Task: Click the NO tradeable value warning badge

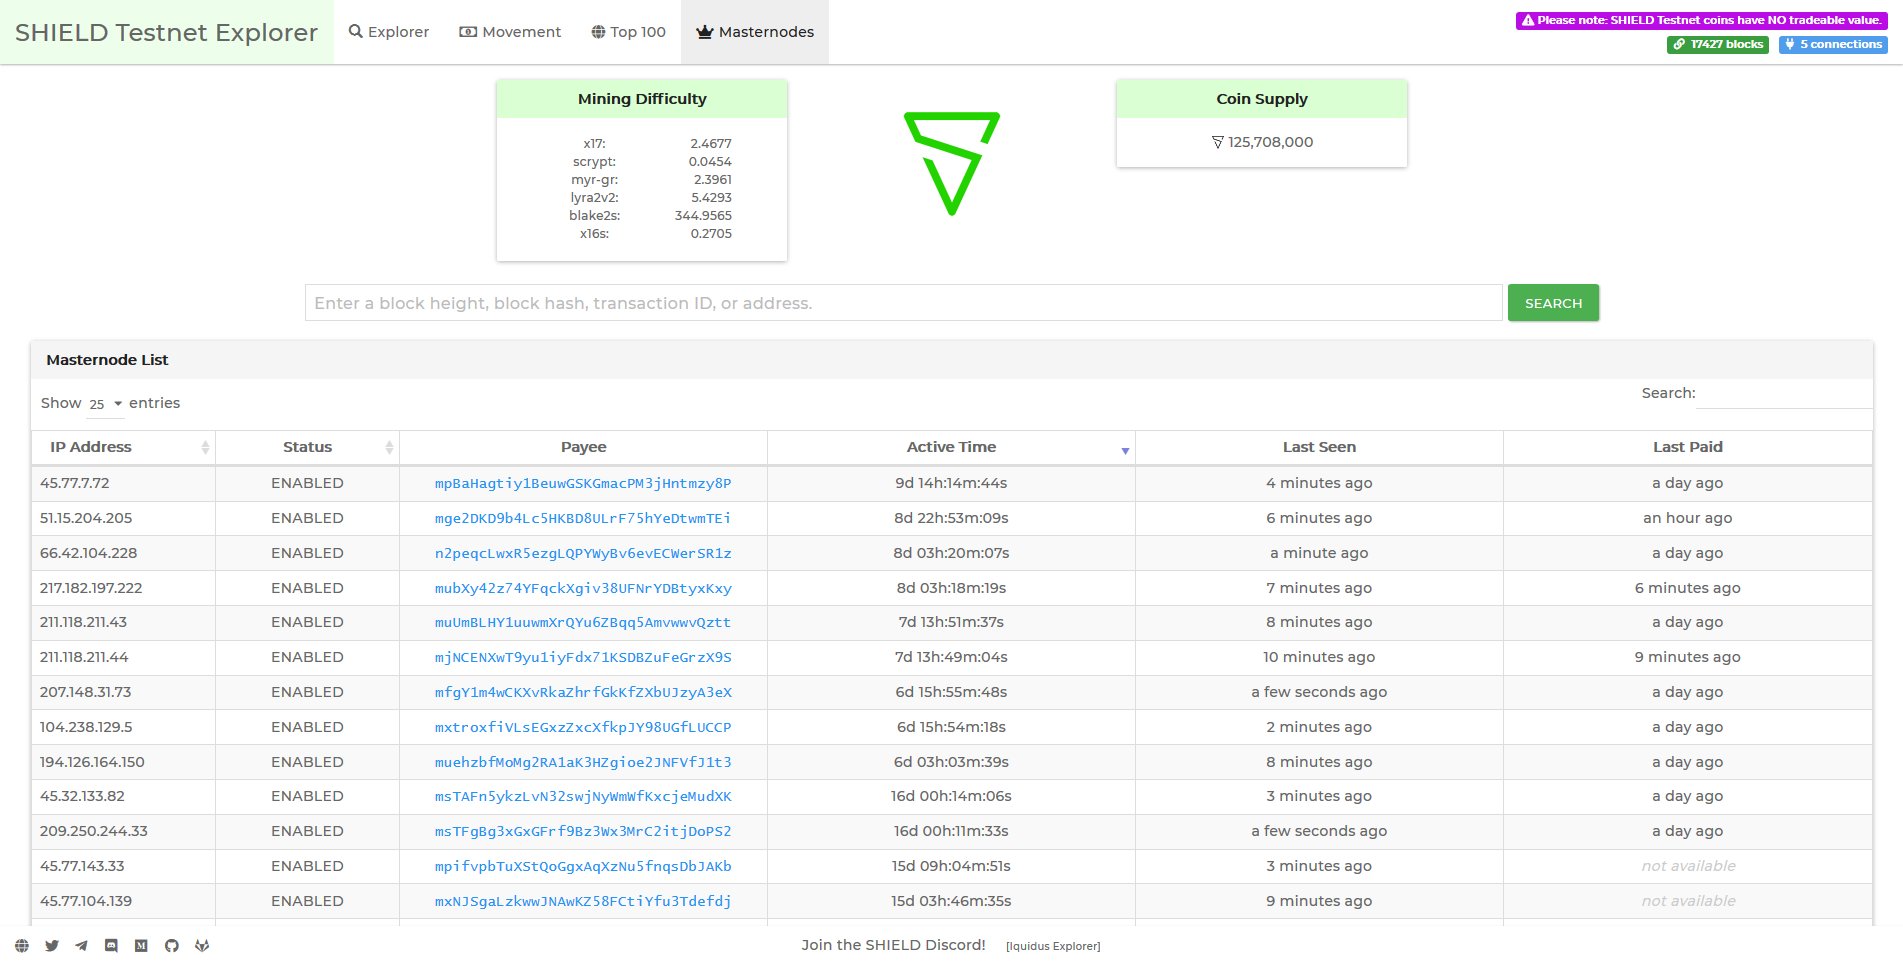Action: [x=1701, y=20]
